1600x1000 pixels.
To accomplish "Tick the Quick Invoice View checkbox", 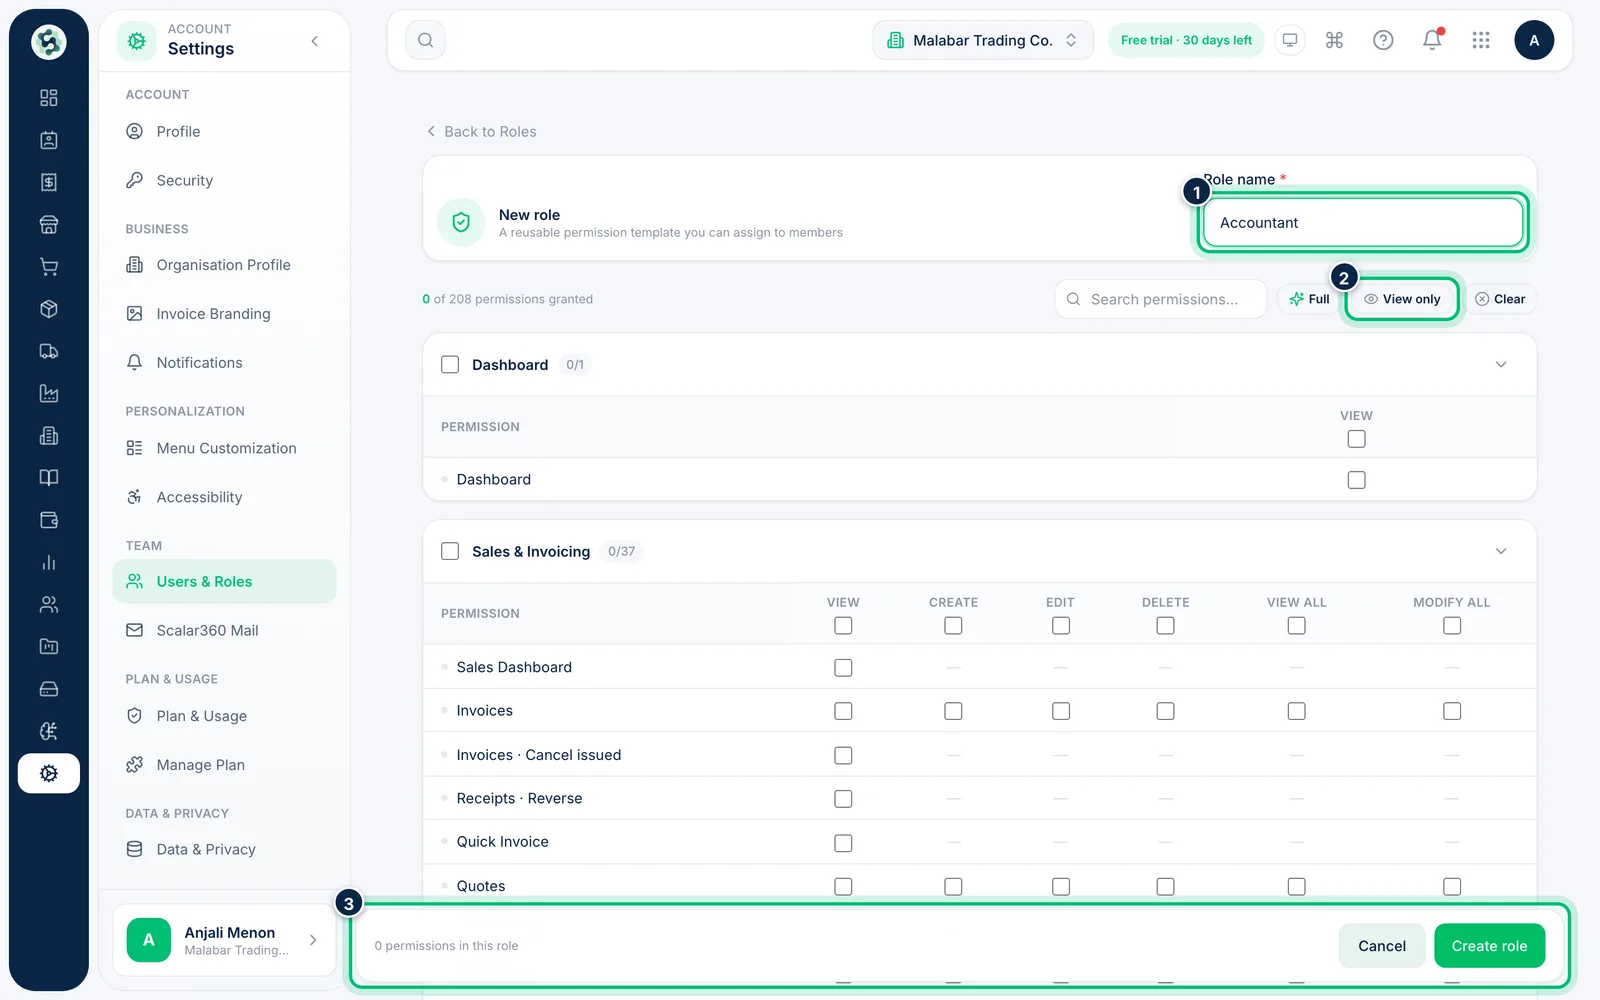I will tap(843, 843).
